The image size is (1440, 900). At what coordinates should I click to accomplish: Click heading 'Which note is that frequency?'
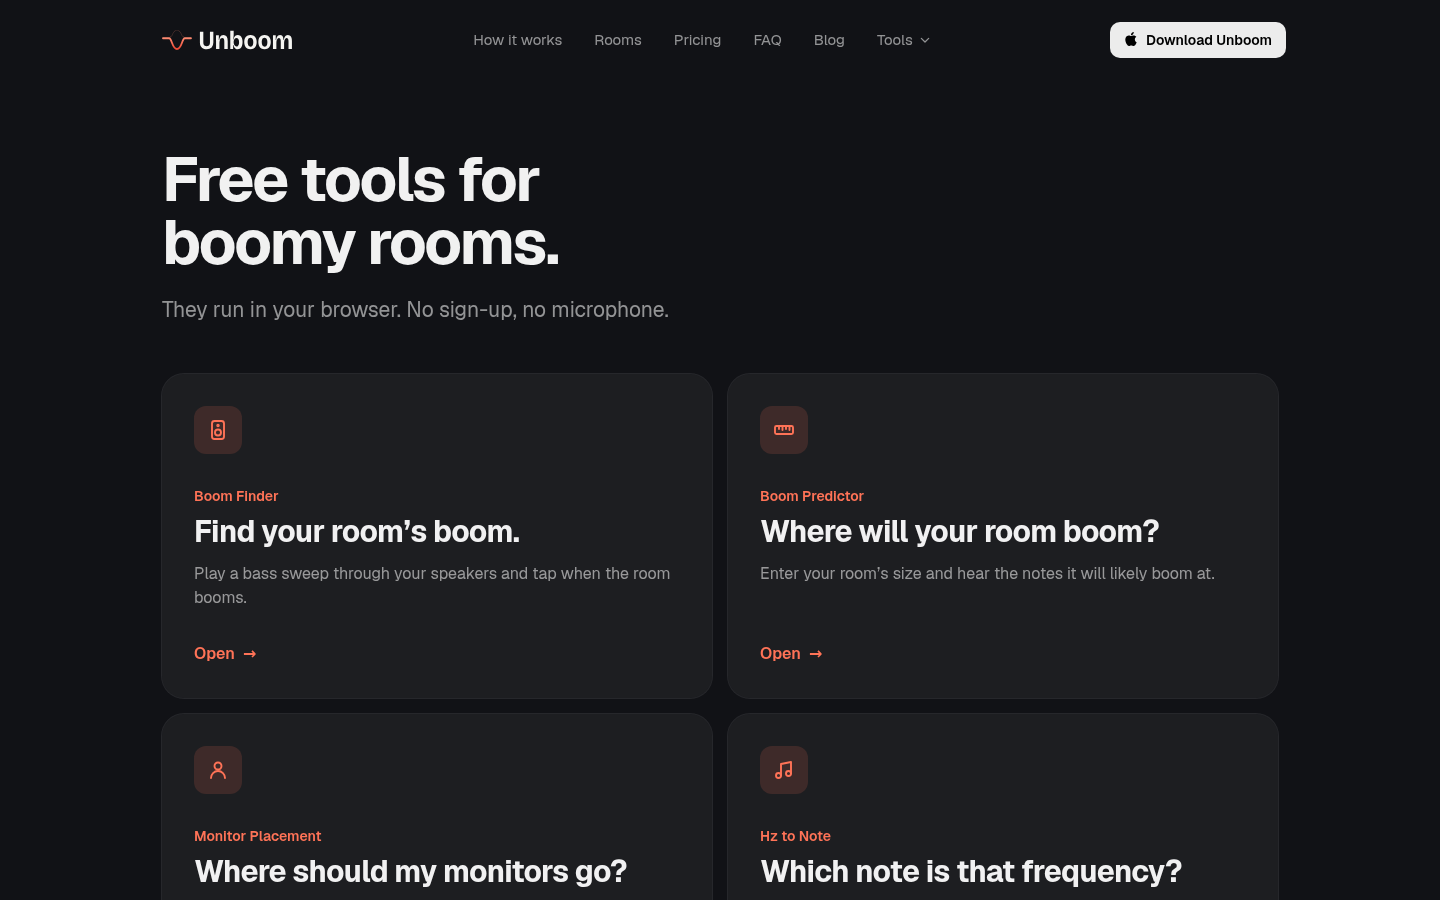[x=971, y=872]
